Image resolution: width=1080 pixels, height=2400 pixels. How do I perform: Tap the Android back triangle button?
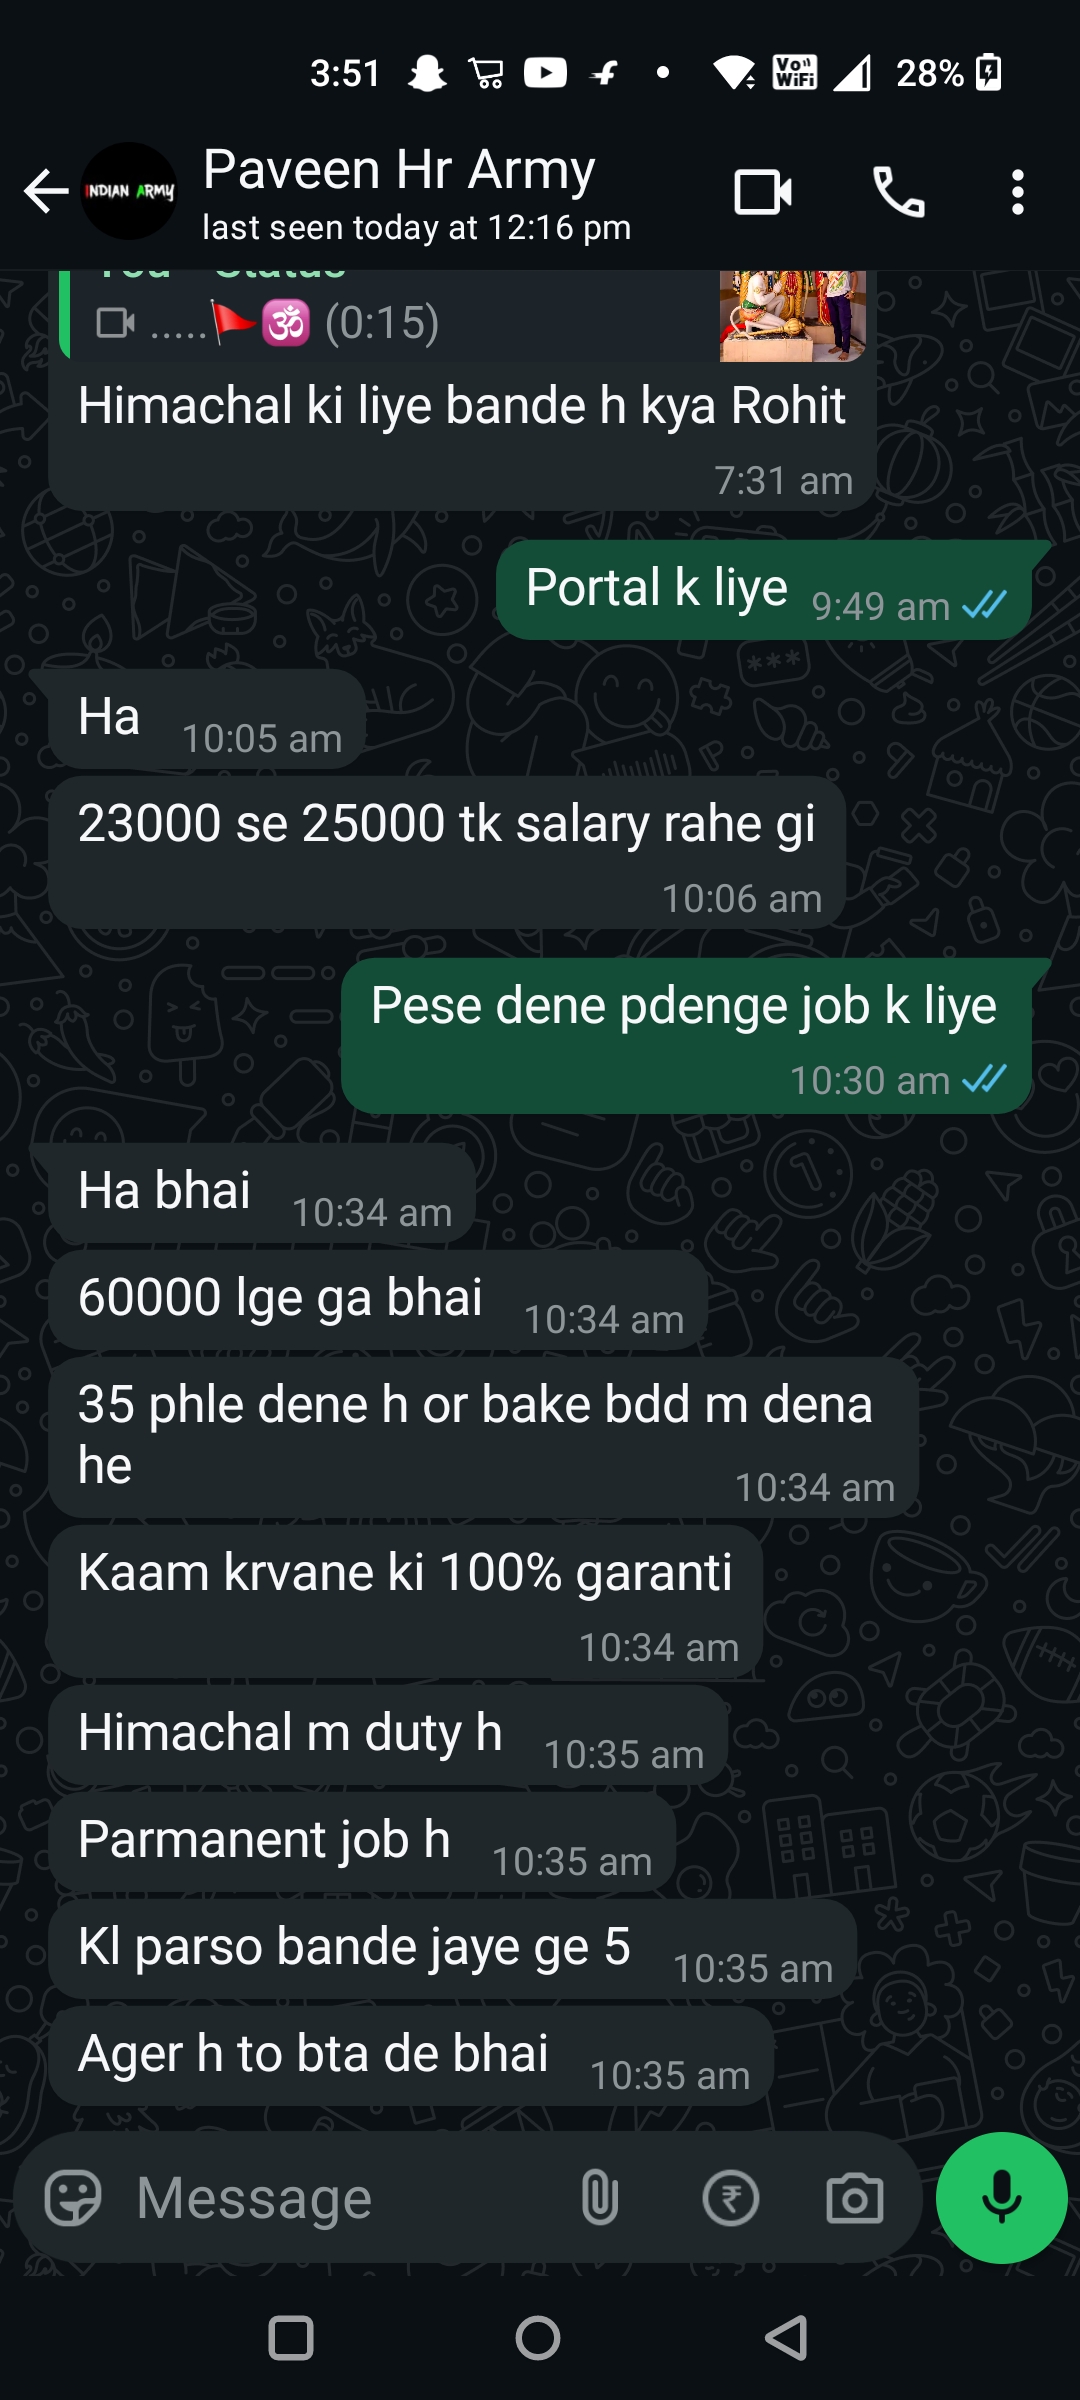click(786, 2339)
